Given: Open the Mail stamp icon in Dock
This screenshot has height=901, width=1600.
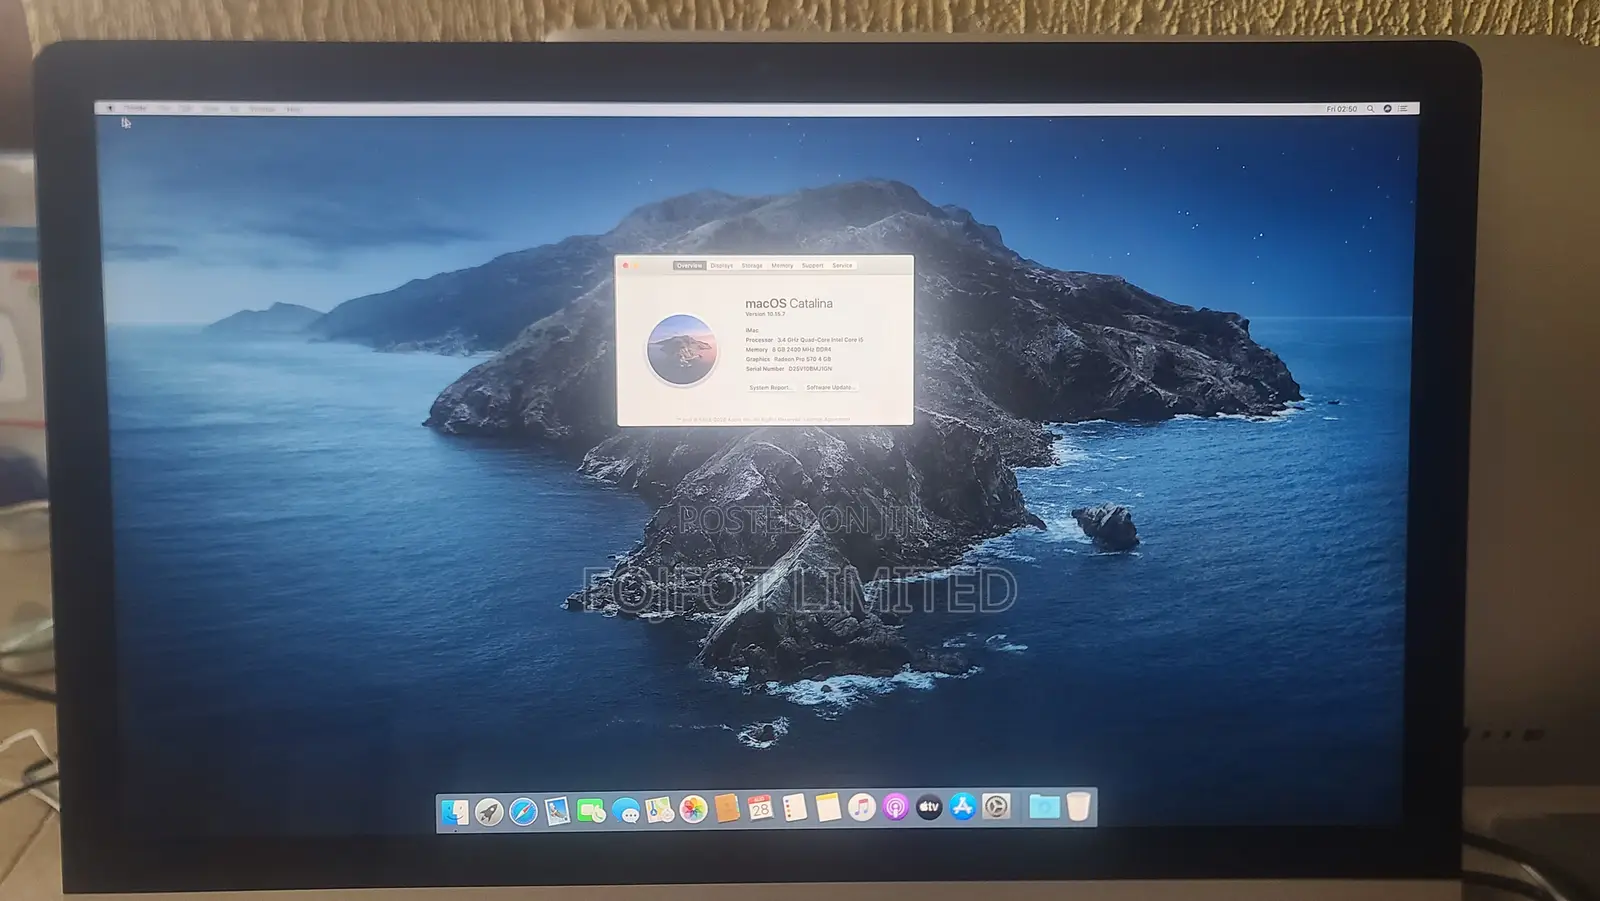Looking at the screenshot, I should tap(557, 811).
